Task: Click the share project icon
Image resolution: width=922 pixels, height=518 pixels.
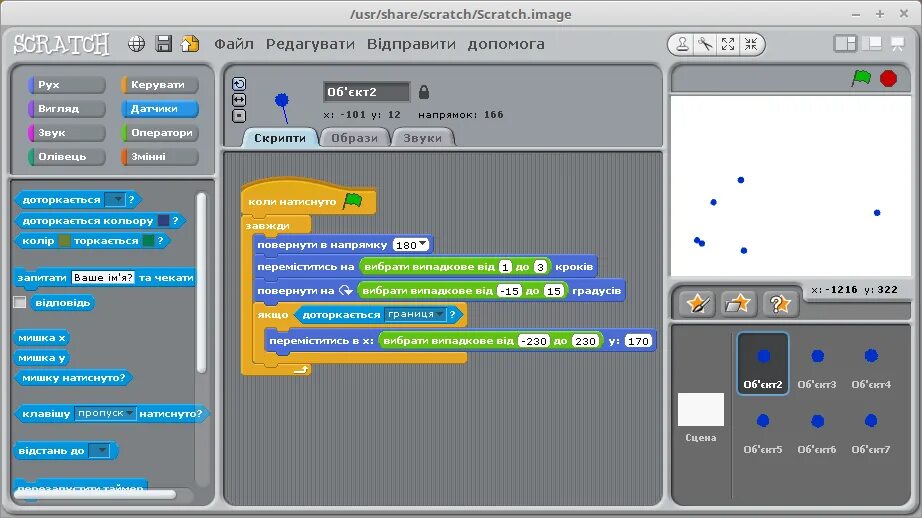Action: (x=190, y=44)
